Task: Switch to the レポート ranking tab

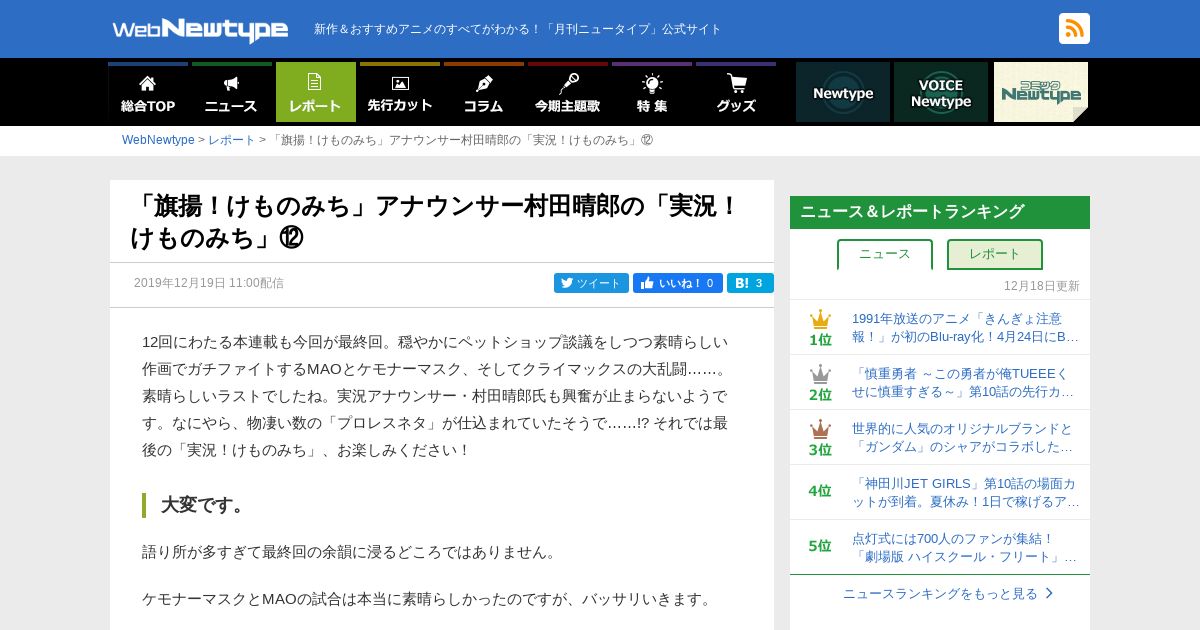Action: click(995, 254)
